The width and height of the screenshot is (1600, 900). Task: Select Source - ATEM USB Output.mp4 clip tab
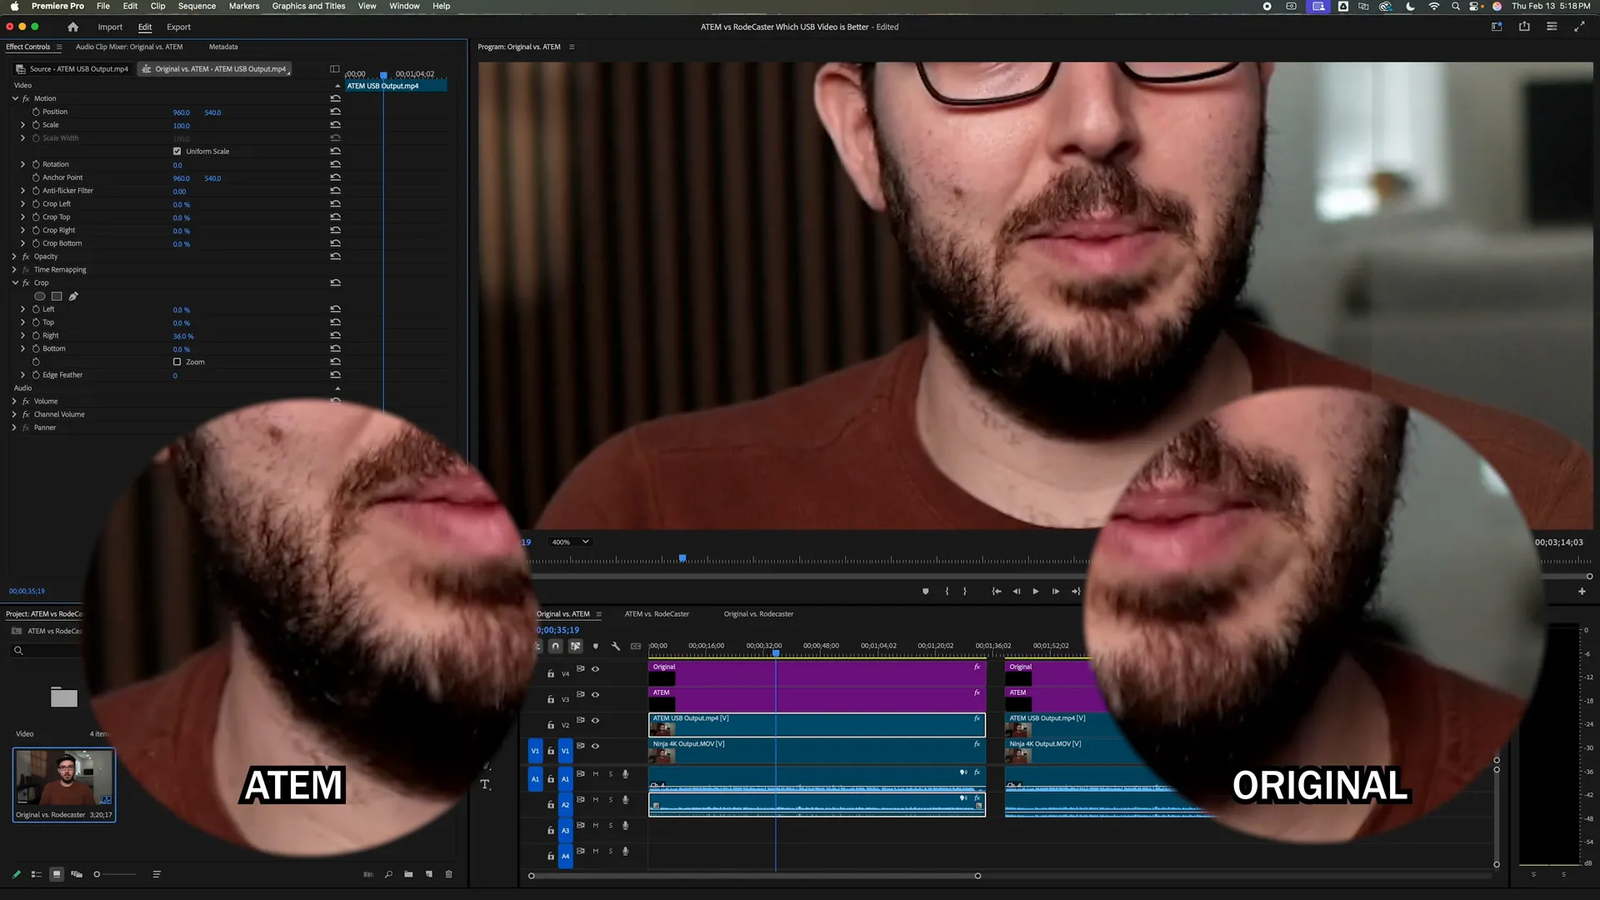point(71,69)
